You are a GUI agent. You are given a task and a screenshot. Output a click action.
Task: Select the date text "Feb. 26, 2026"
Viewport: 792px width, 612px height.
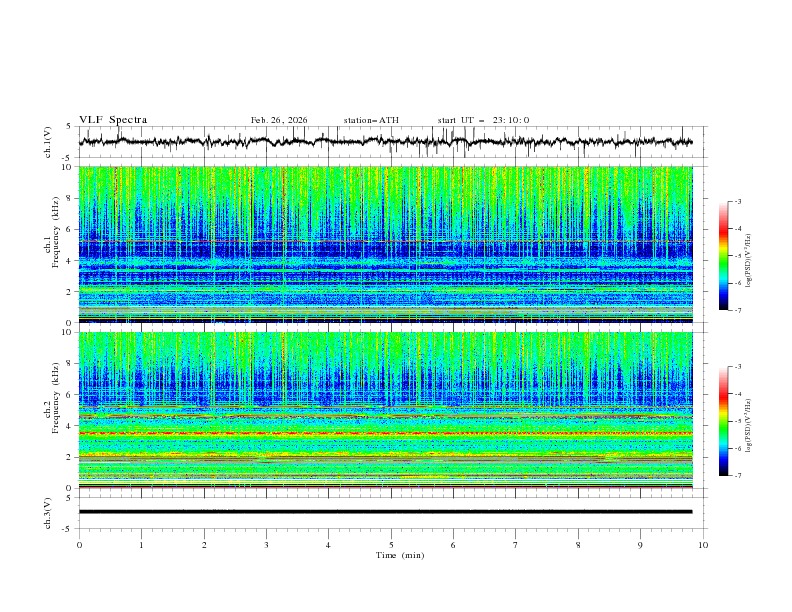[279, 120]
